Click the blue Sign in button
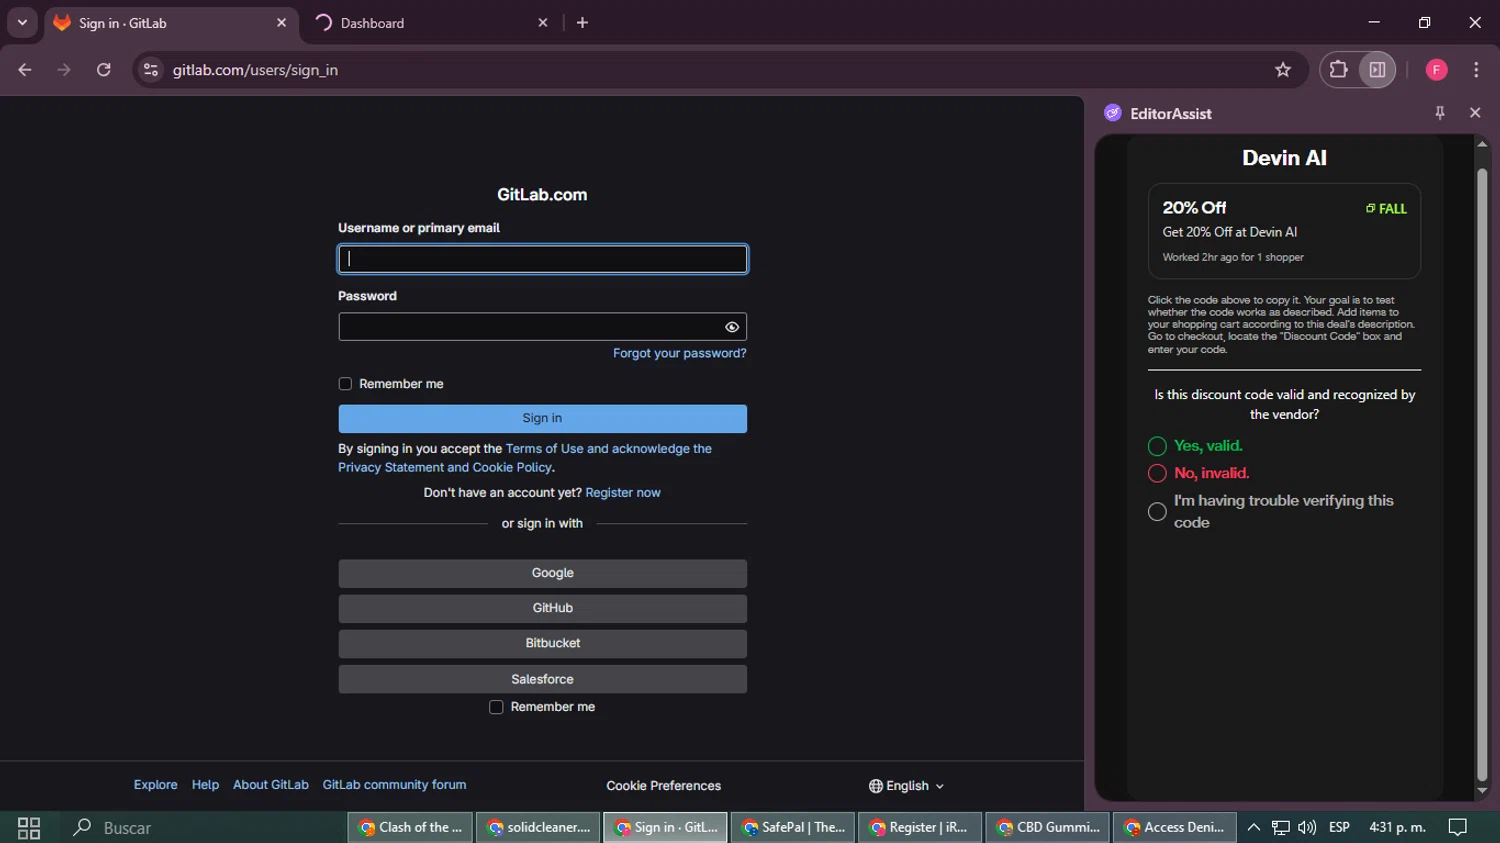 click(542, 418)
